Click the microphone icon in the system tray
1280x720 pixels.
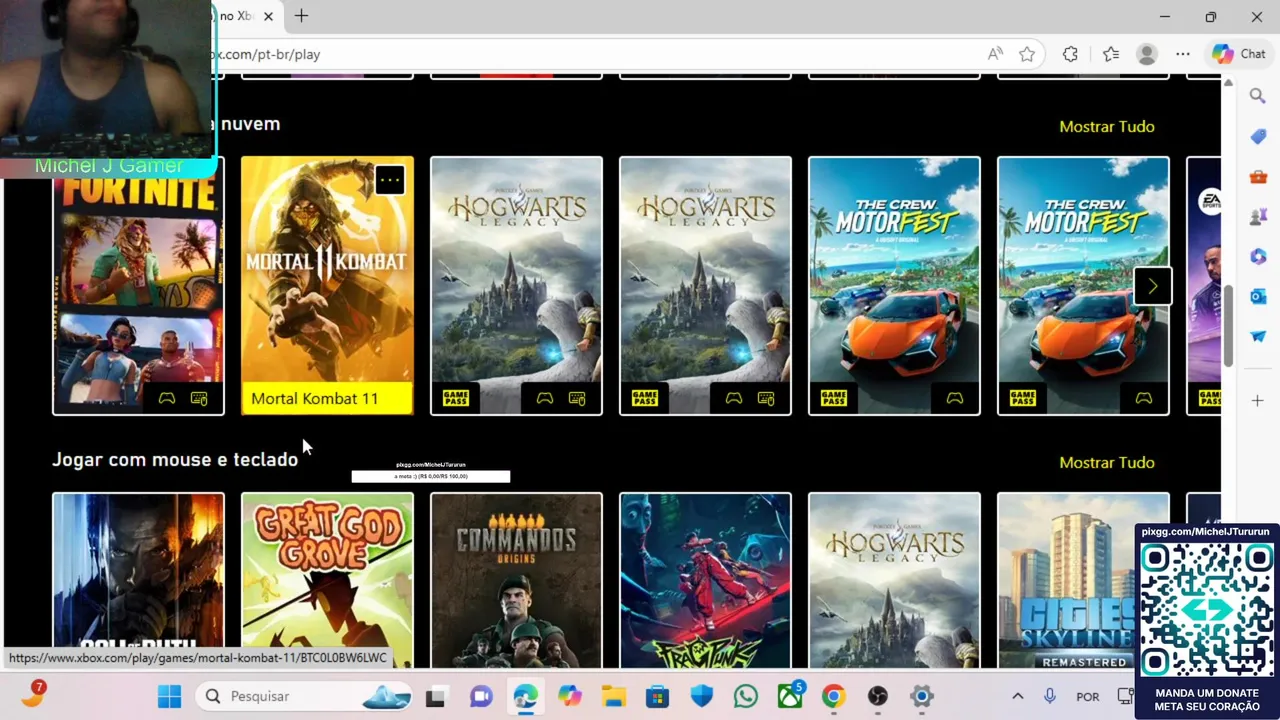coord(1049,696)
